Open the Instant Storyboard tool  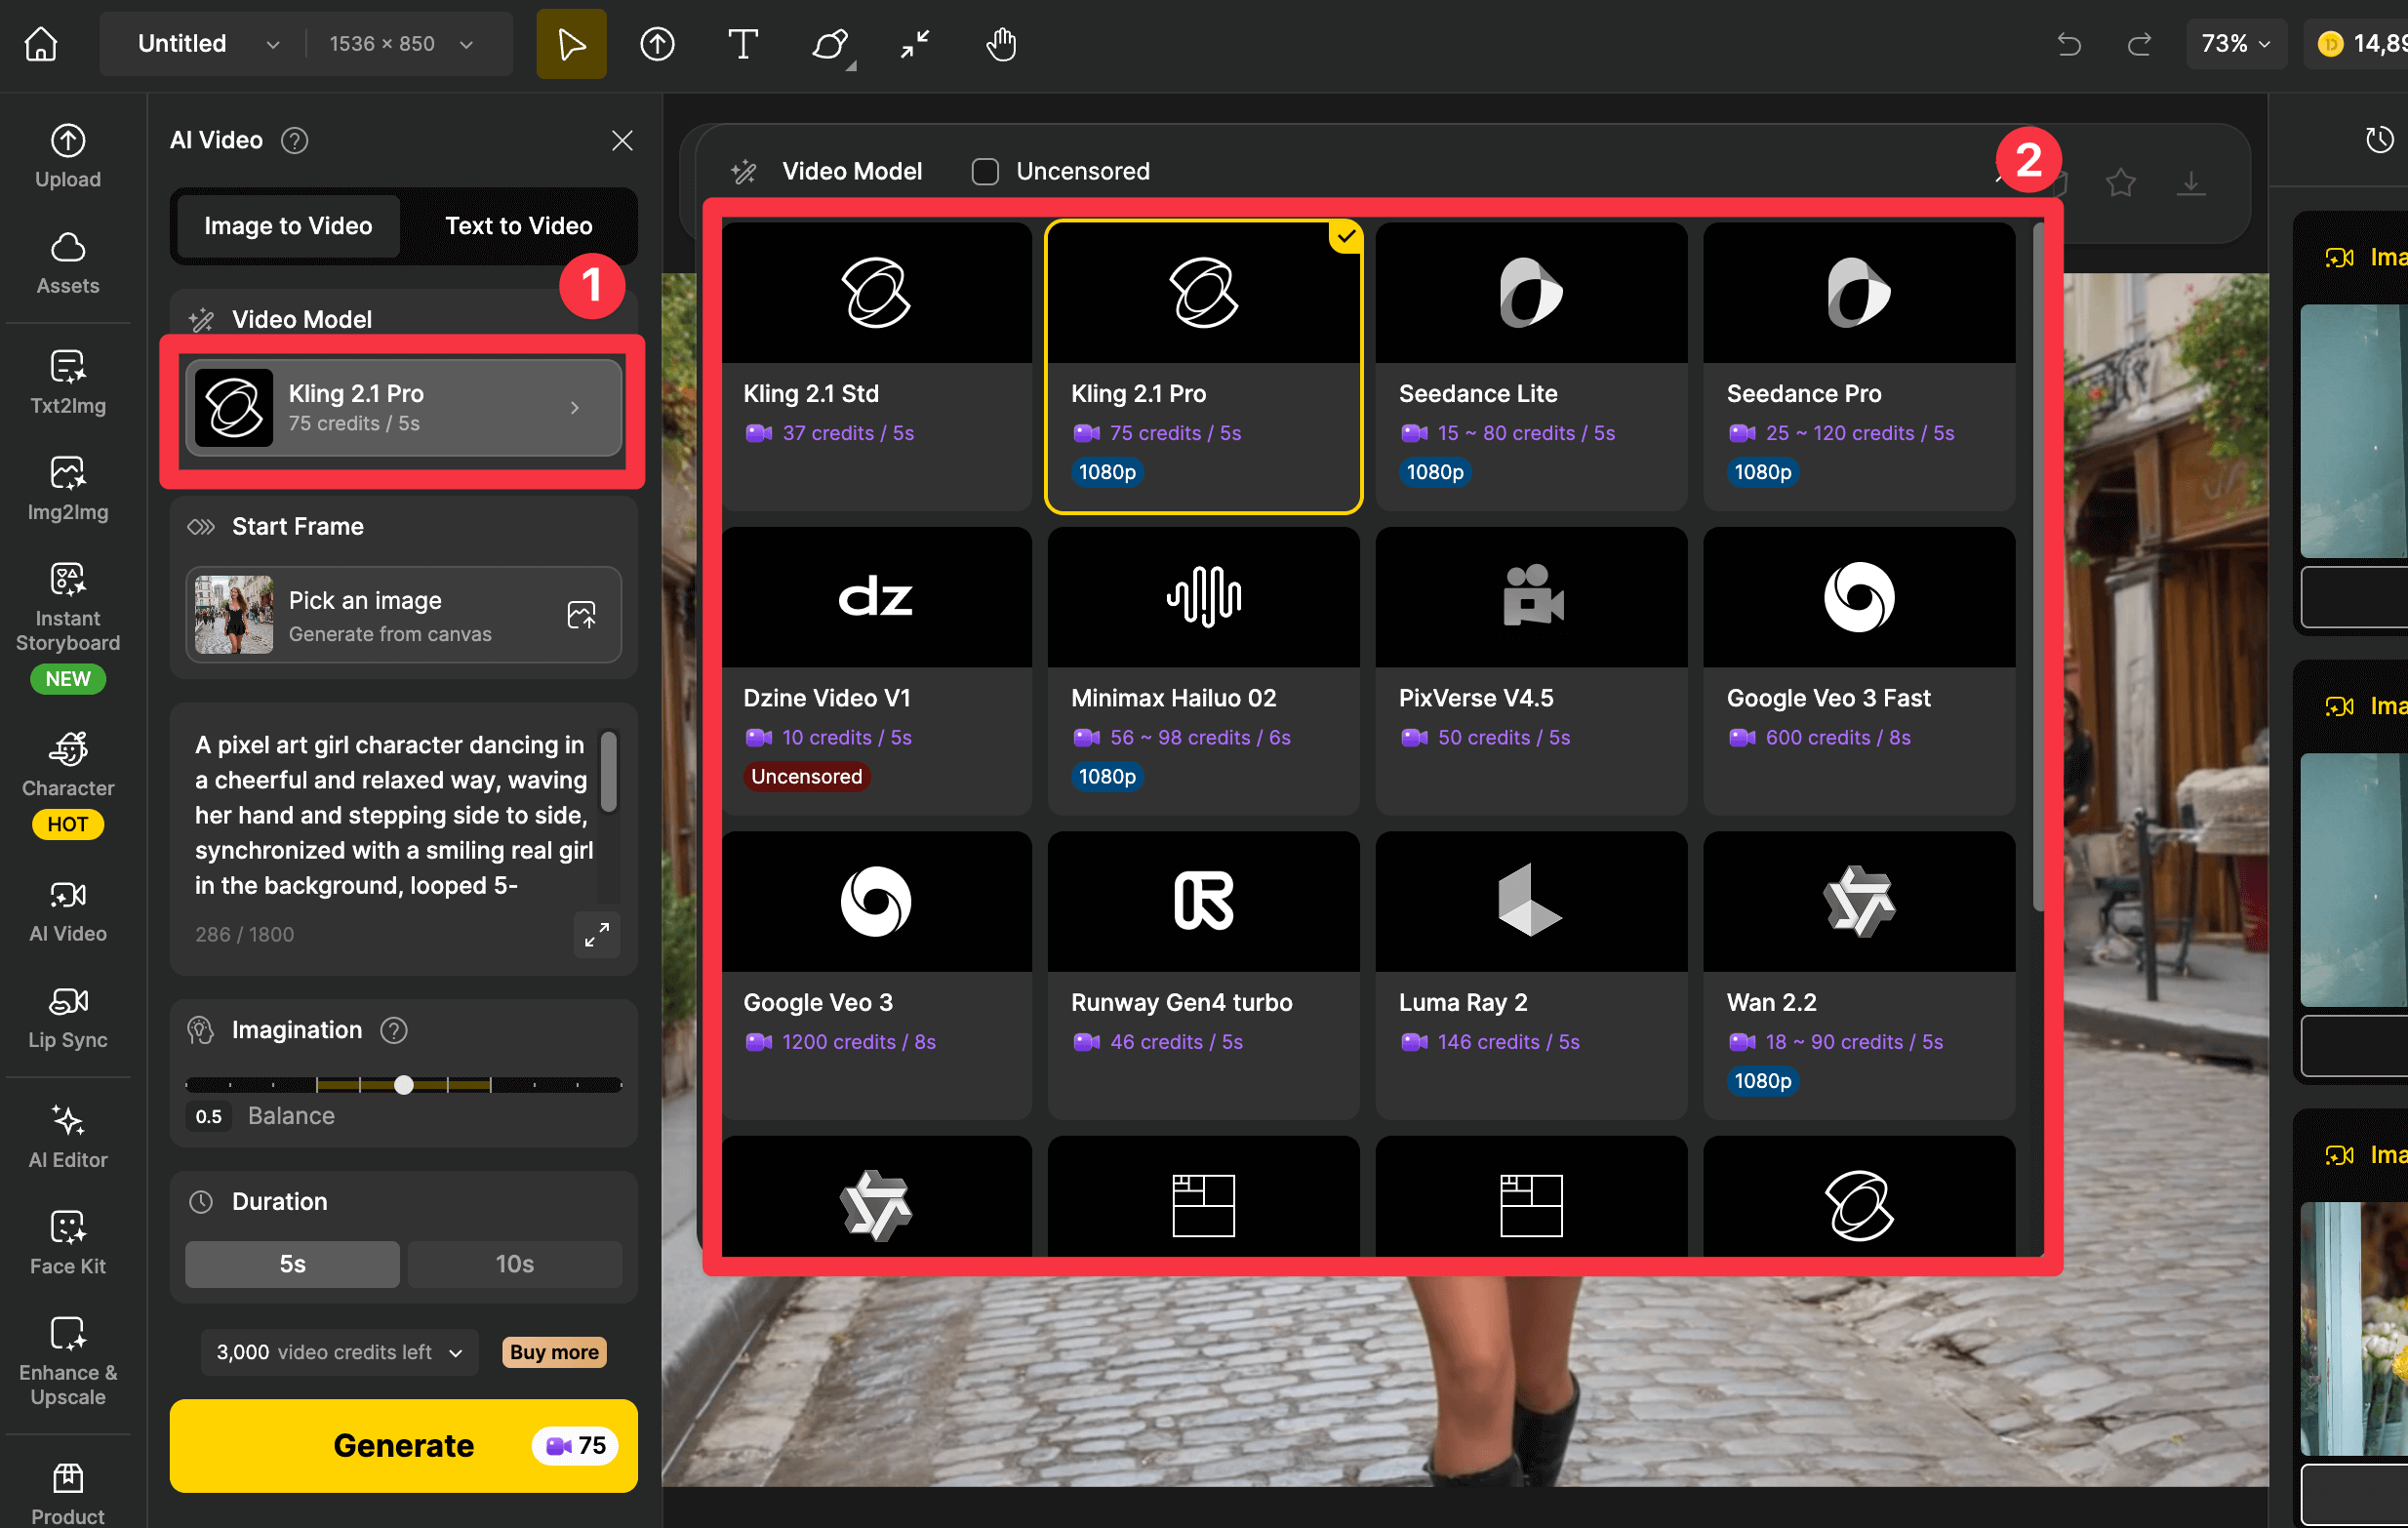68,608
